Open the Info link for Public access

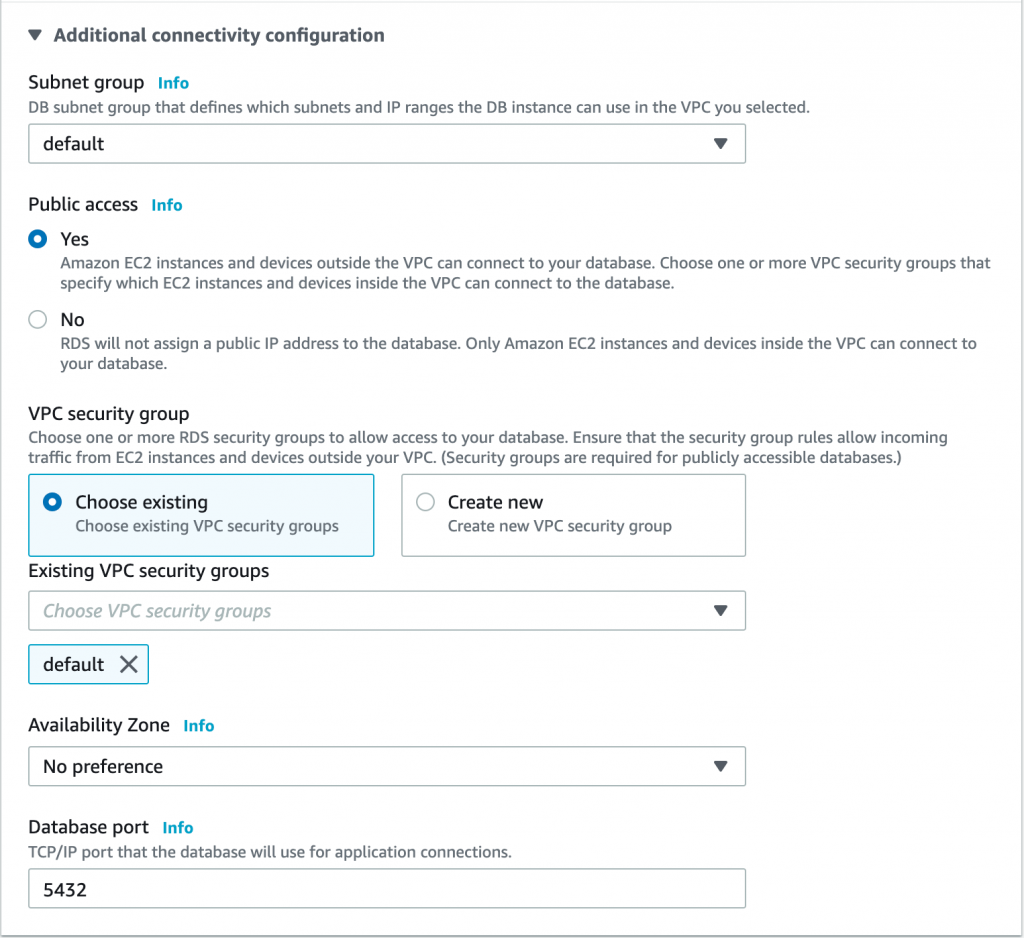167,205
